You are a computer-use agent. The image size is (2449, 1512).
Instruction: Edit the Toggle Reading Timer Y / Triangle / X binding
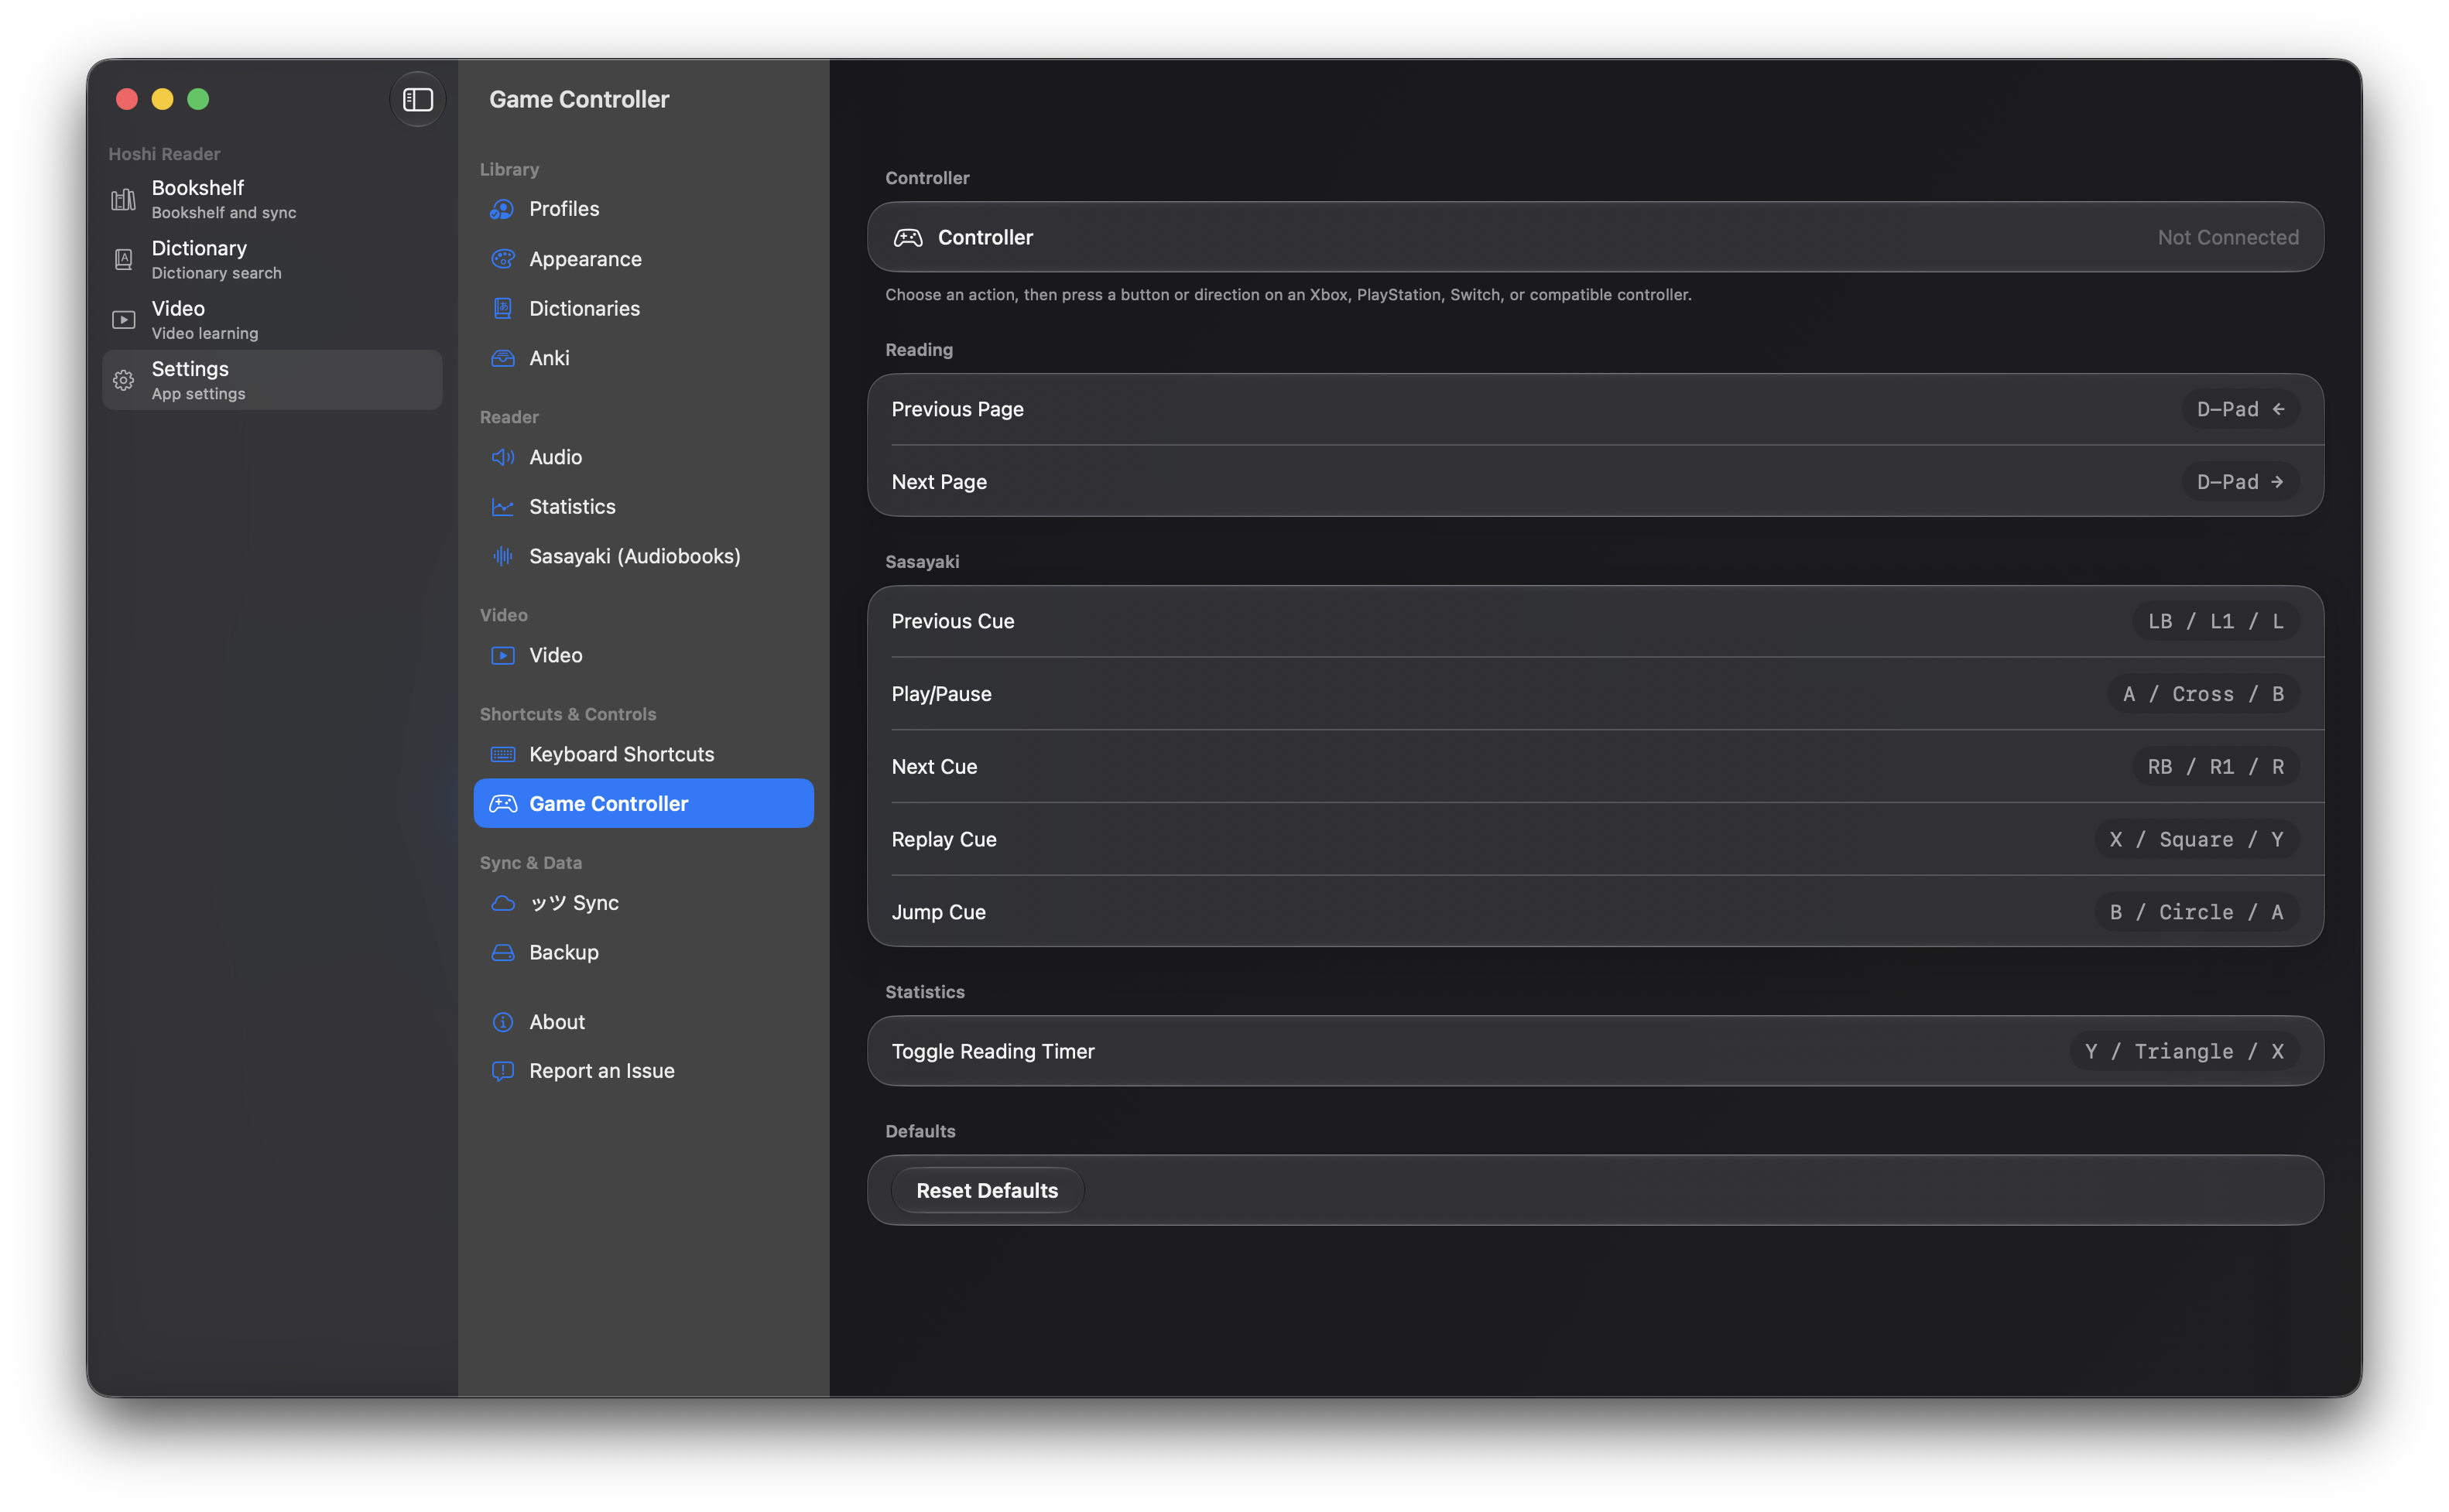point(2184,1052)
